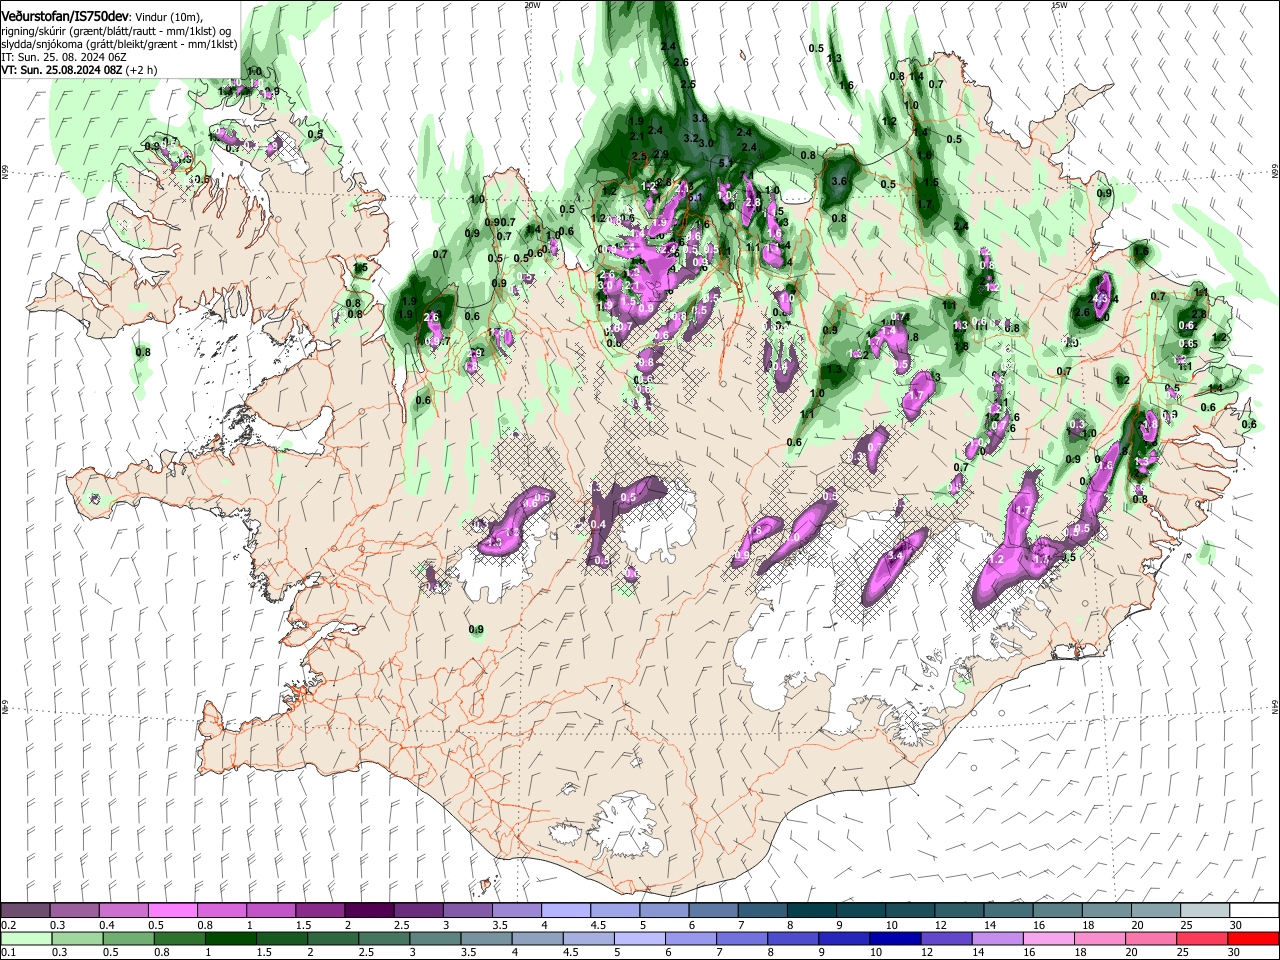Click the dark teal swatch at 9 in upper legend

tap(861, 911)
